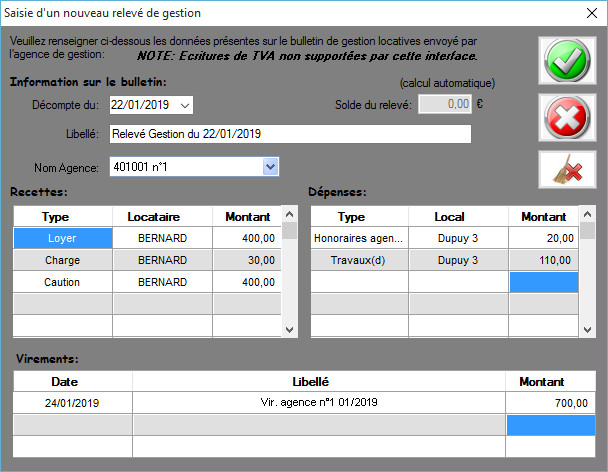Select the Loyer cell in Recettes
608x472 pixels.
pyautogui.click(x=62, y=238)
